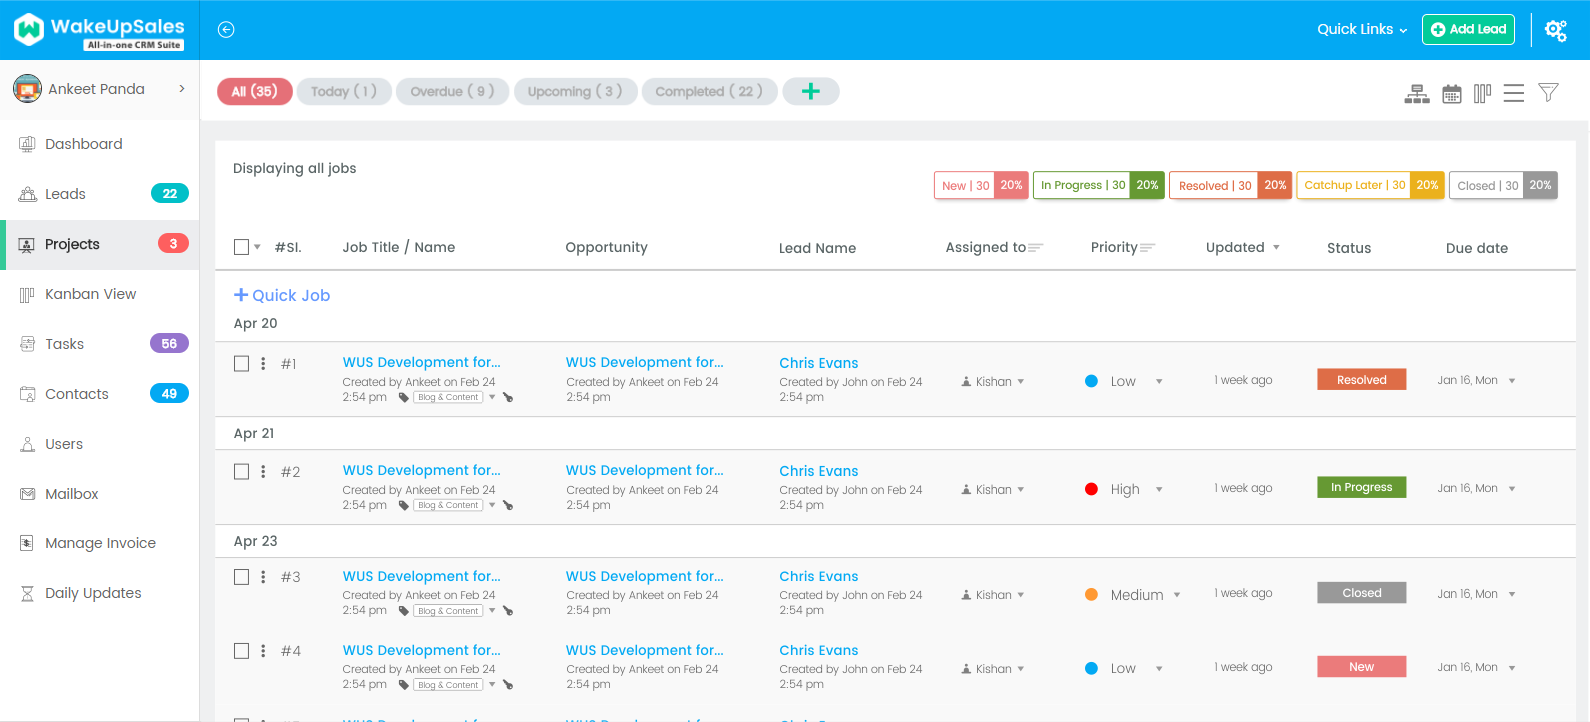Open select-all options arrow beside header checkbox
This screenshot has width=1590, height=722.
pyautogui.click(x=257, y=247)
